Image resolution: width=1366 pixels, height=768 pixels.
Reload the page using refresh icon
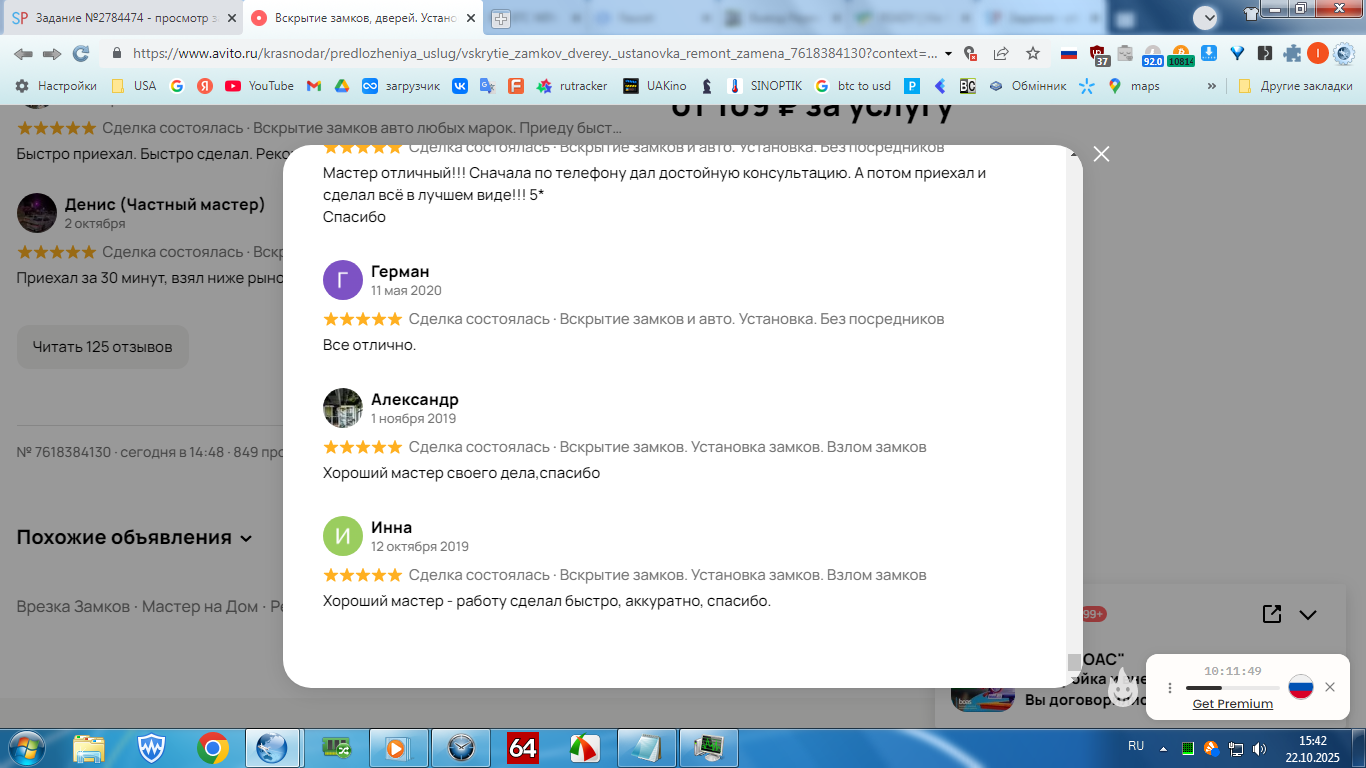[81, 54]
